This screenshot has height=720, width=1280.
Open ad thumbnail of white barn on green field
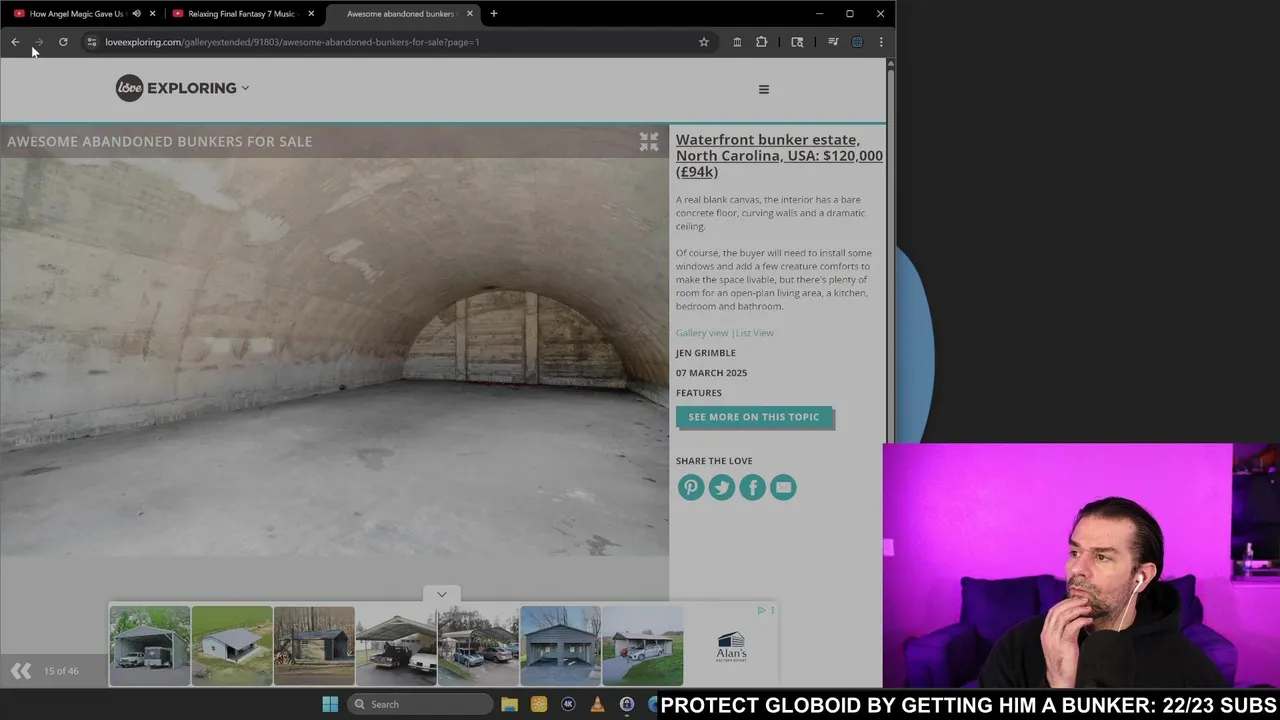point(232,646)
